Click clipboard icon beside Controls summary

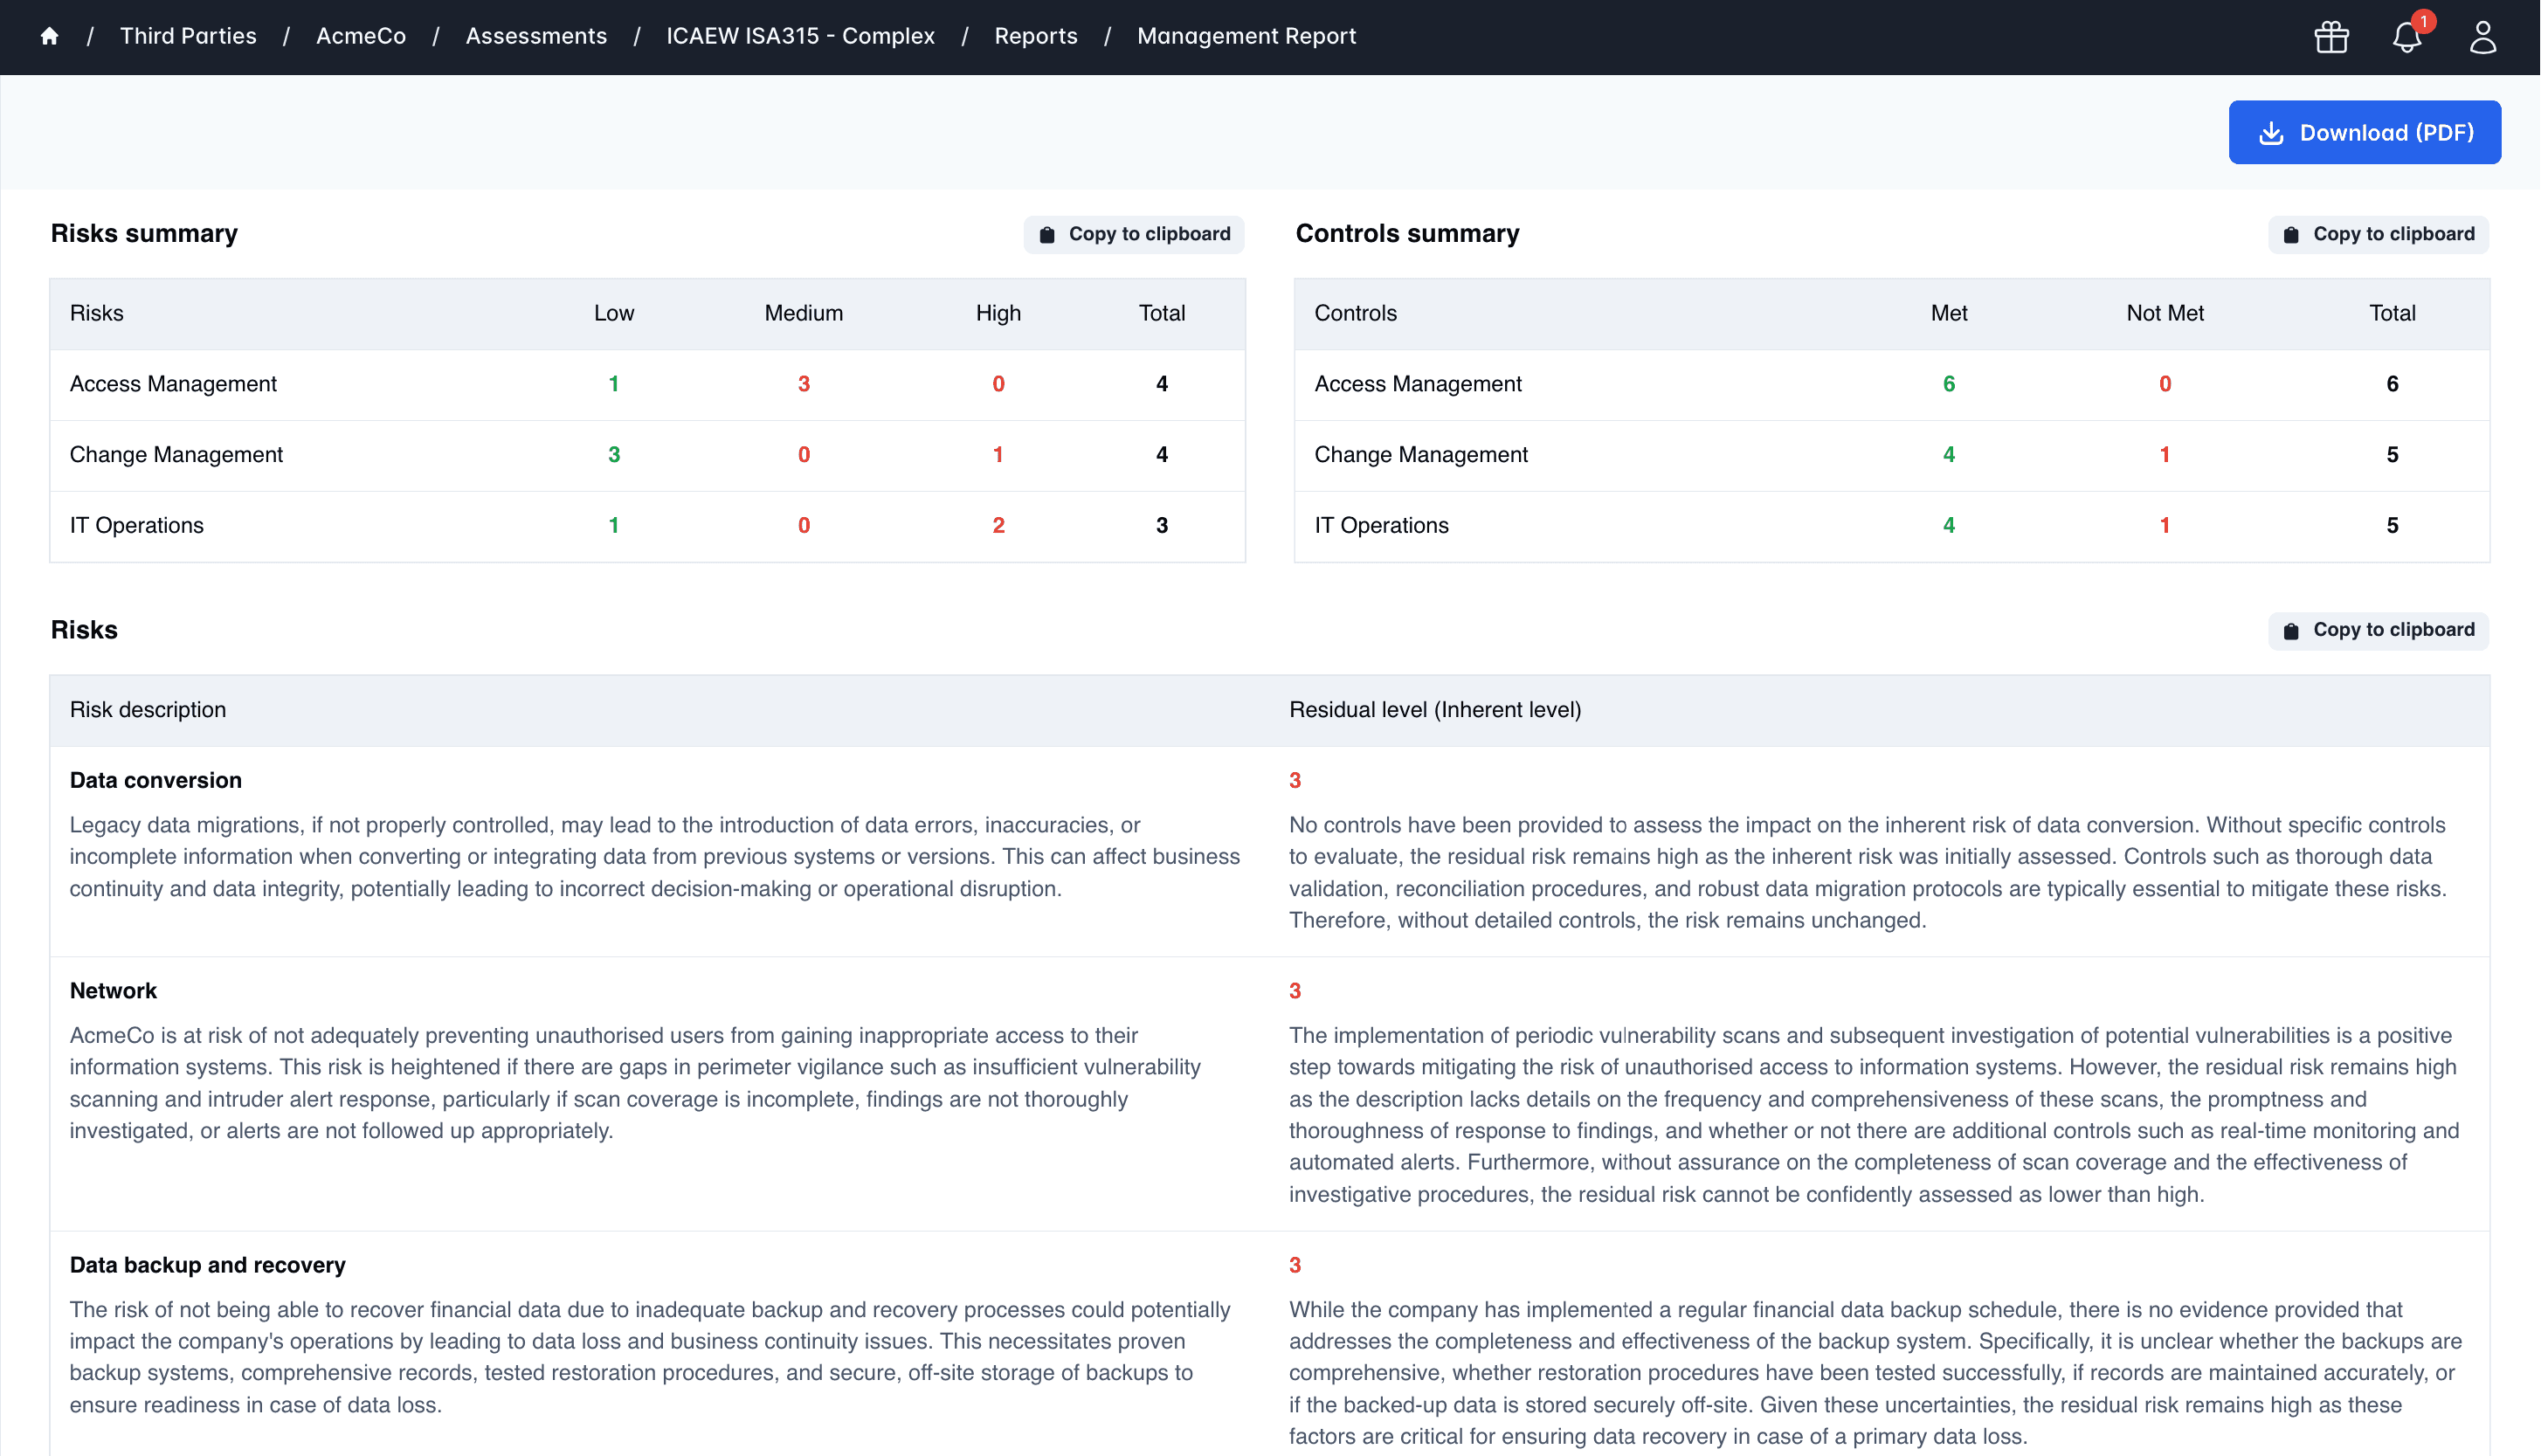coord(2291,235)
